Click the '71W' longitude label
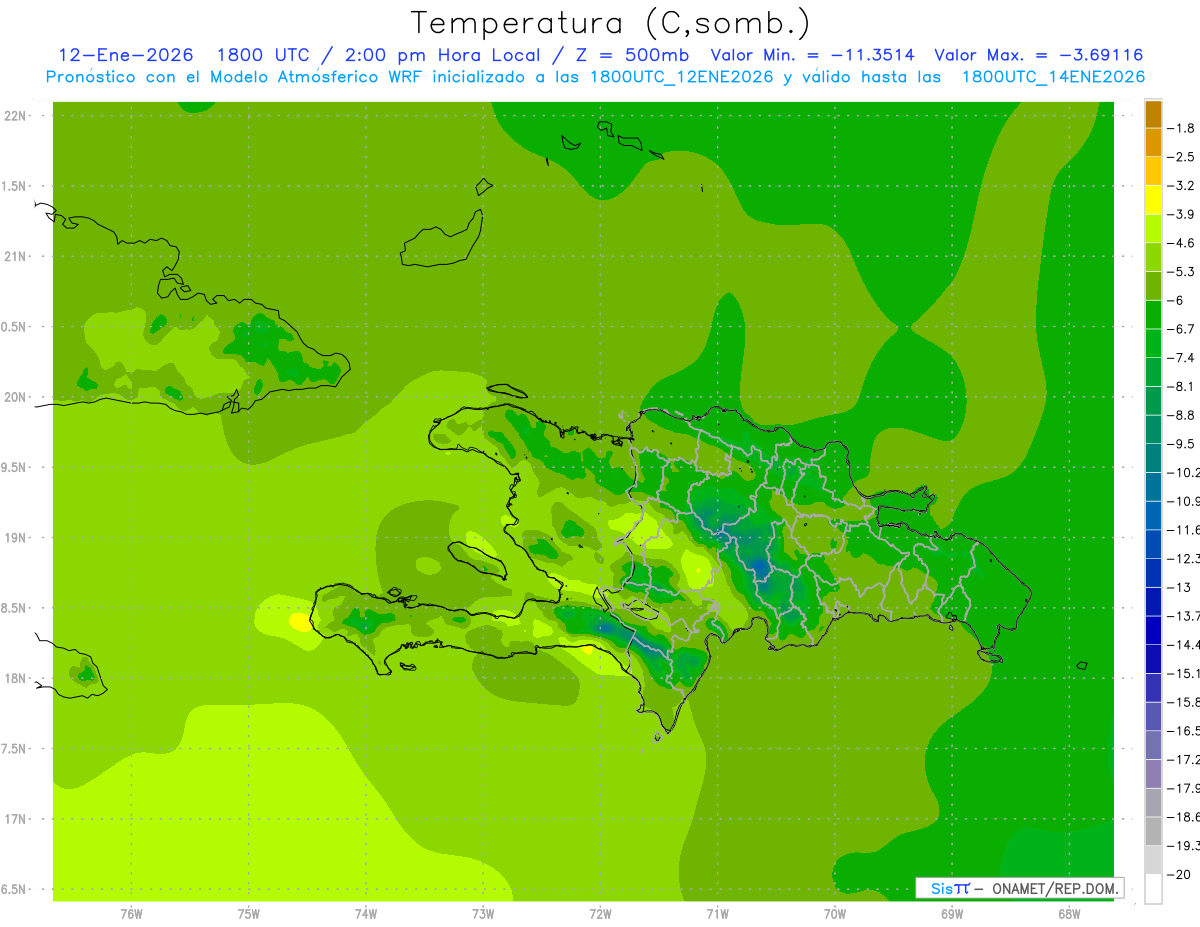 click(x=717, y=913)
